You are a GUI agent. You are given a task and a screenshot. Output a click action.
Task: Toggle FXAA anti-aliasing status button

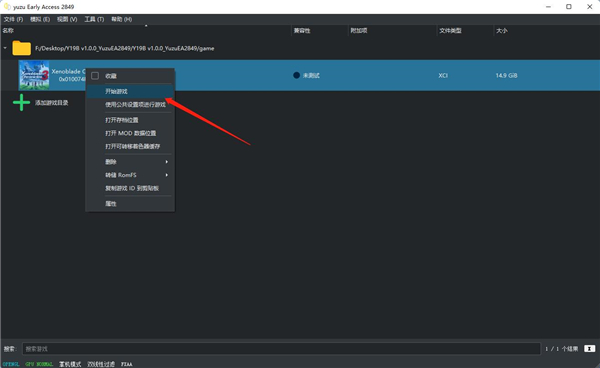(x=127, y=364)
